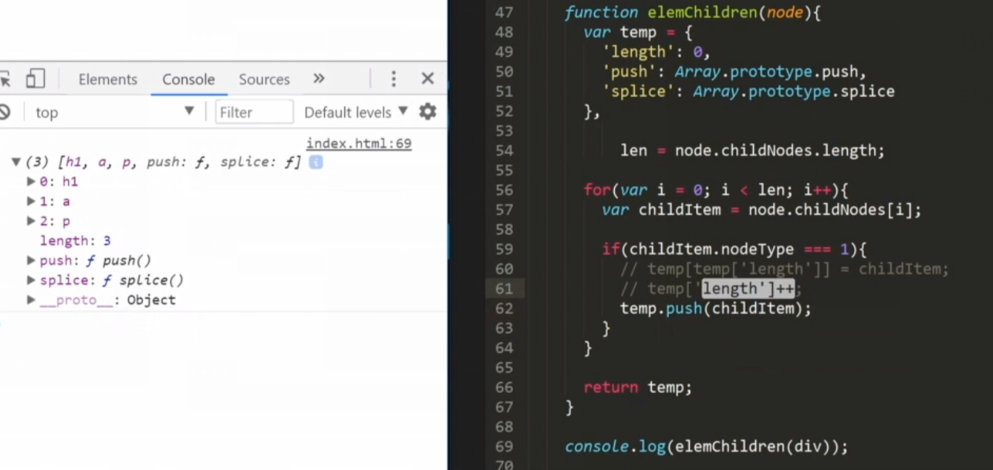
Task: Clear the console with the ban icon
Action: pyautogui.click(x=4, y=112)
